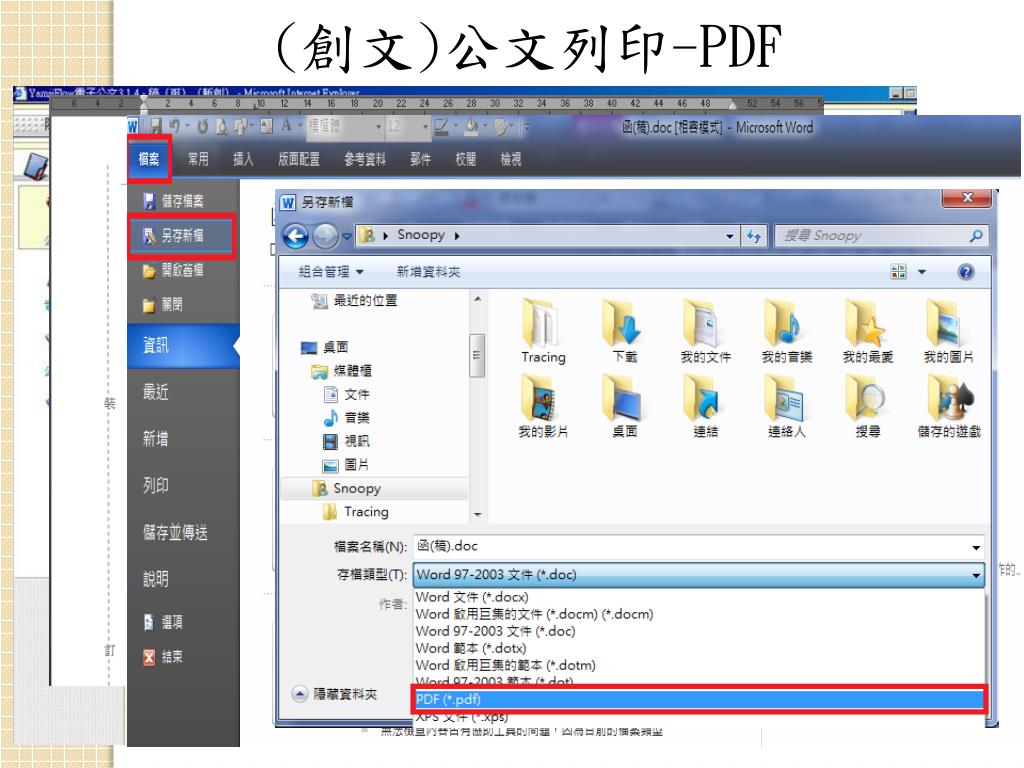Image resolution: width=1024 pixels, height=768 pixels.
Task: Select the 我的最愛 folder icon
Action: click(867, 331)
